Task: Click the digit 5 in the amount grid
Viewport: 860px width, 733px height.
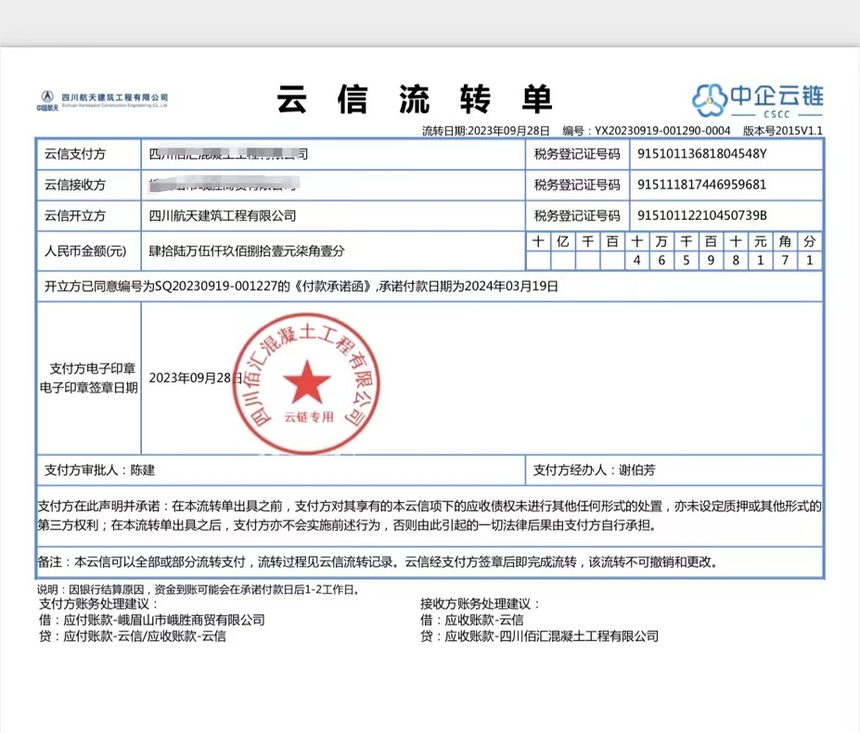Action: 686,260
